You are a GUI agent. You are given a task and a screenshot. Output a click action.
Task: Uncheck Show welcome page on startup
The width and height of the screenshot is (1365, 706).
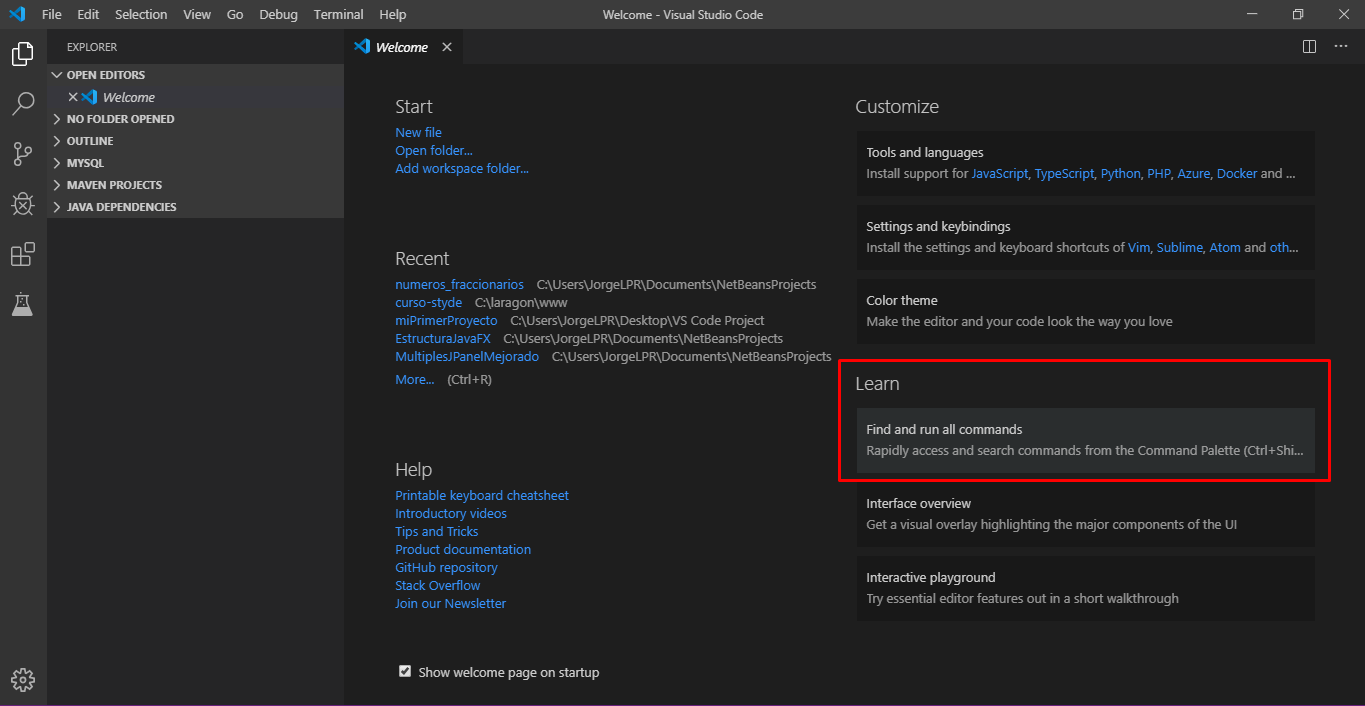click(x=404, y=671)
